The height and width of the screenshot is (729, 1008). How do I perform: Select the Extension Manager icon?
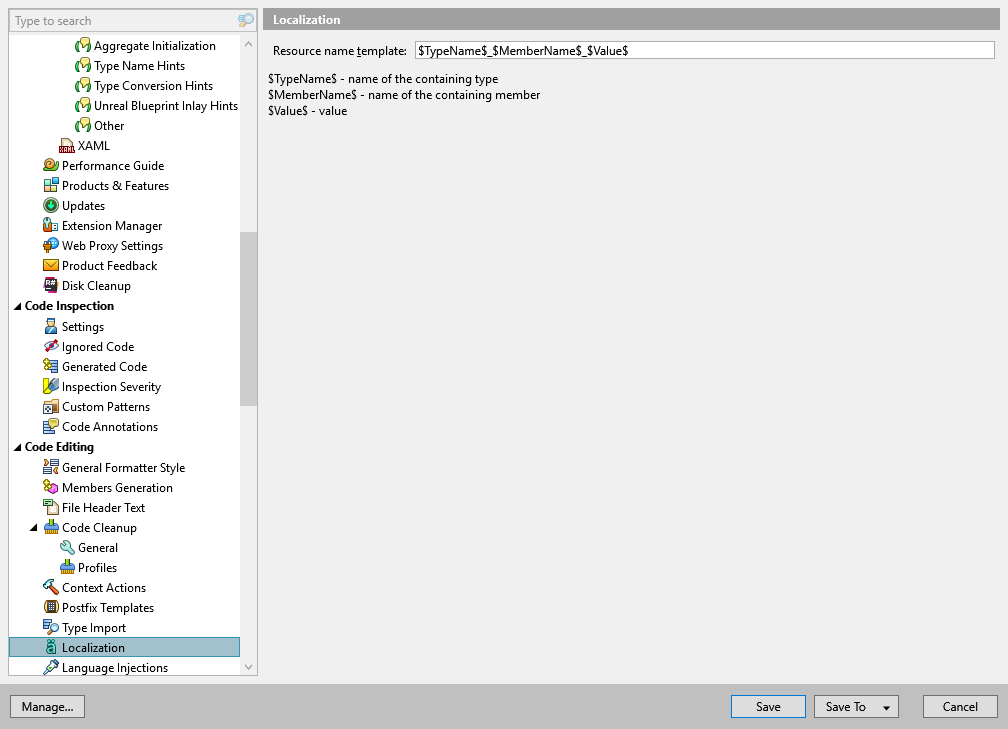[52, 225]
